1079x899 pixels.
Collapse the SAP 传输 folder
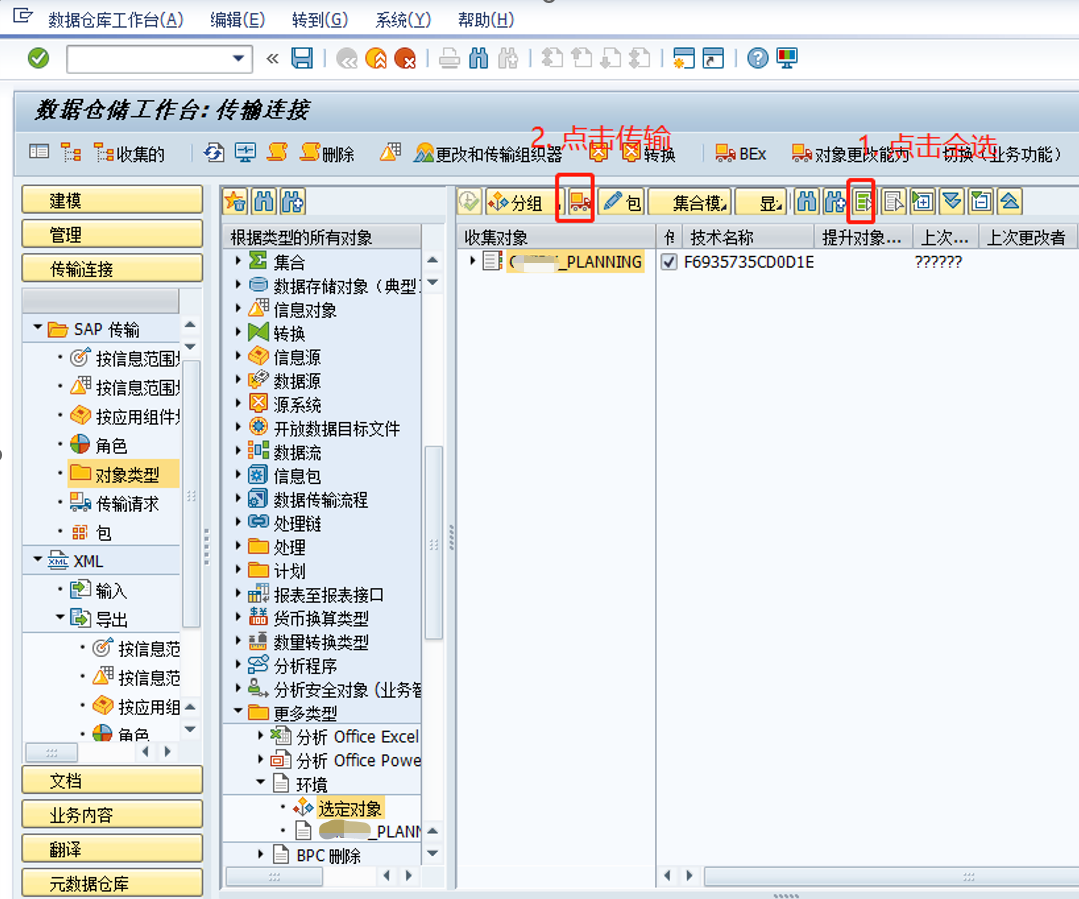coord(38,328)
